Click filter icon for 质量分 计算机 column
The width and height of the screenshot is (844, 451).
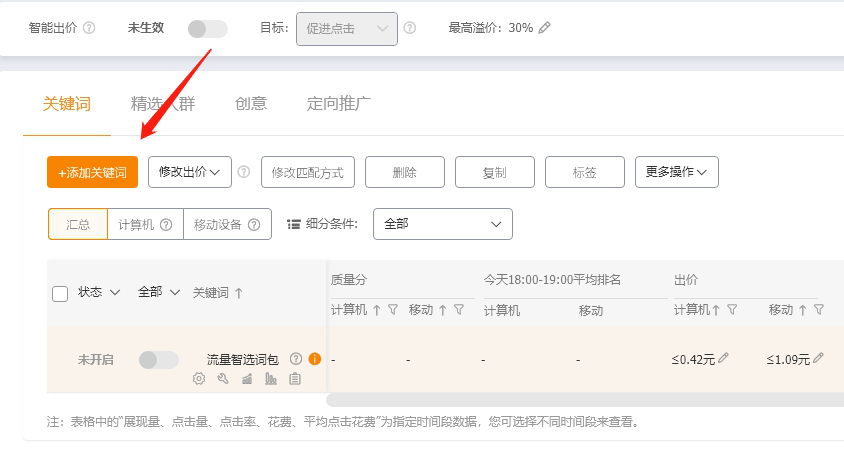click(x=393, y=310)
